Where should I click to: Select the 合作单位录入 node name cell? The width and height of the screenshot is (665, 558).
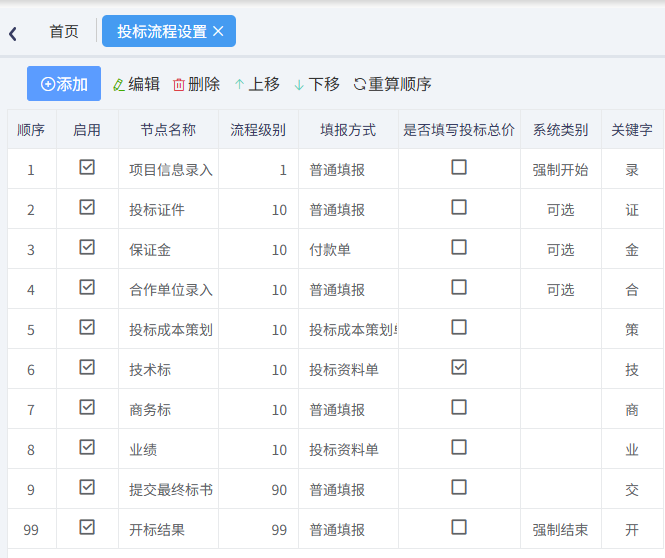click(x=168, y=290)
